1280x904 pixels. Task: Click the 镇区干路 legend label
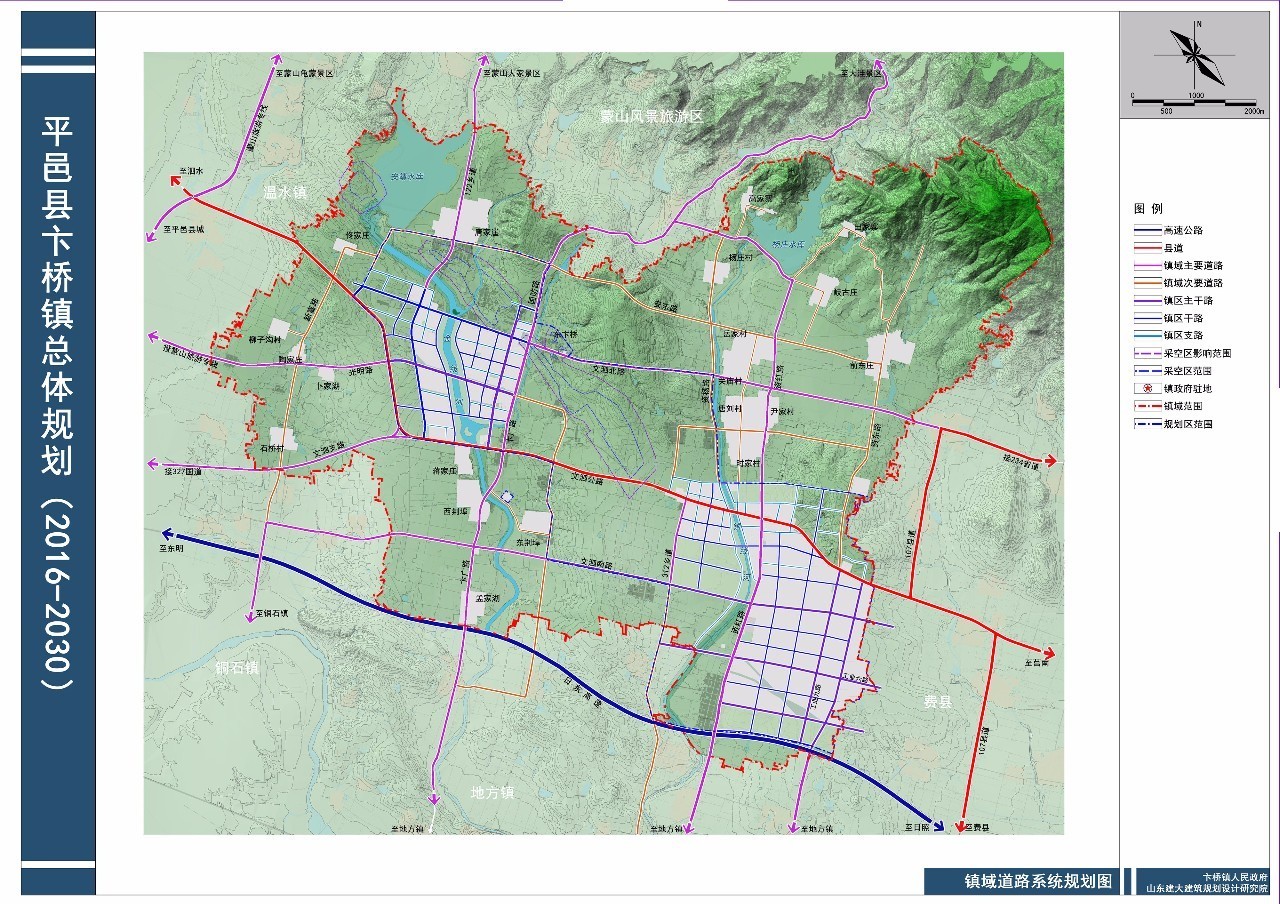pyautogui.click(x=1182, y=318)
